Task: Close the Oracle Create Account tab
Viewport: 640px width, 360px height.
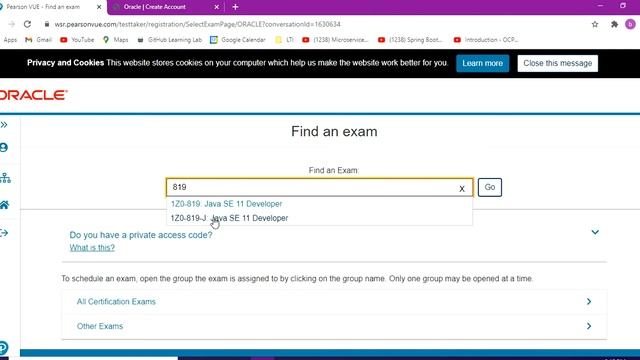Action: [216, 7]
